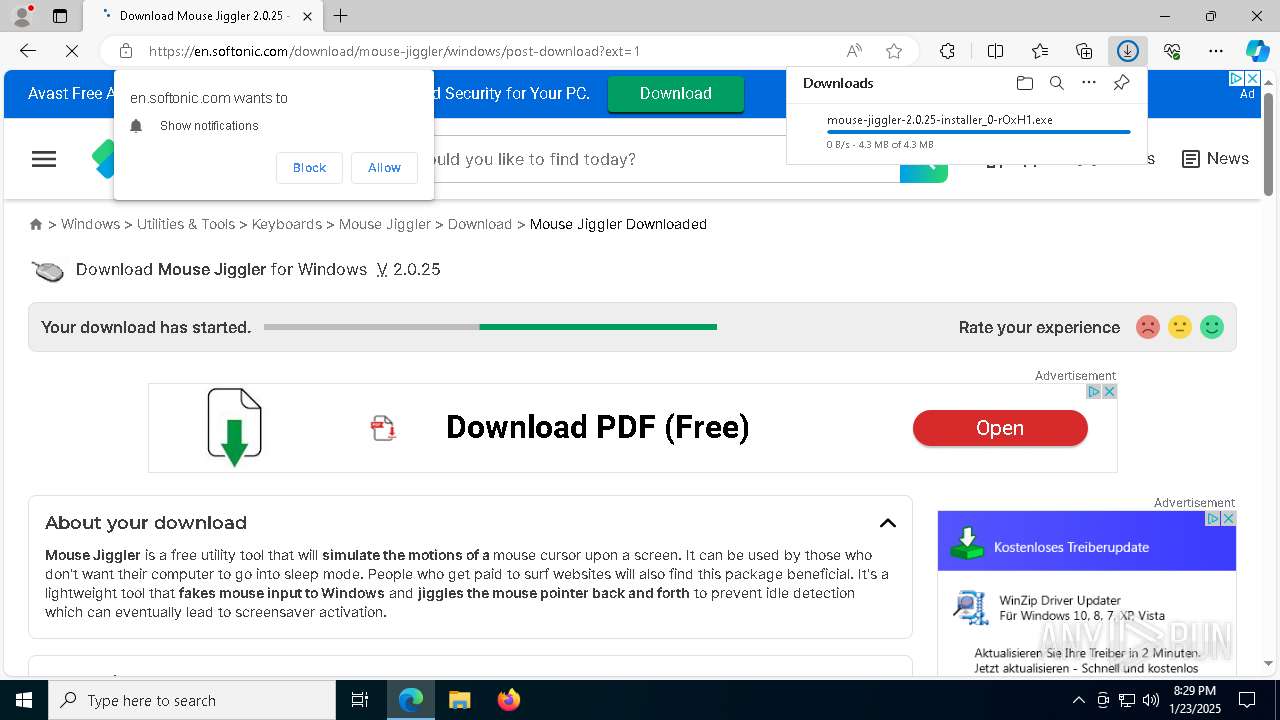Open the News link

point(1215,159)
